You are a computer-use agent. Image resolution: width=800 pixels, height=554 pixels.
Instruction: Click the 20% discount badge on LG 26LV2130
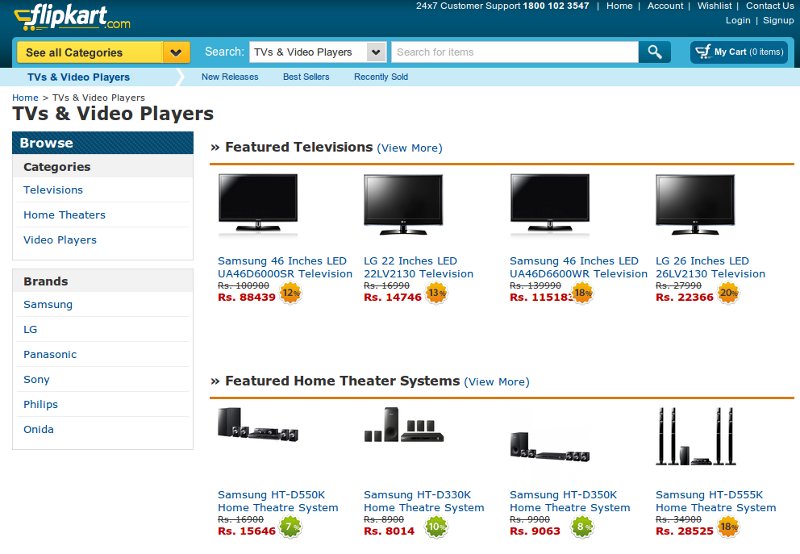[x=729, y=293]
